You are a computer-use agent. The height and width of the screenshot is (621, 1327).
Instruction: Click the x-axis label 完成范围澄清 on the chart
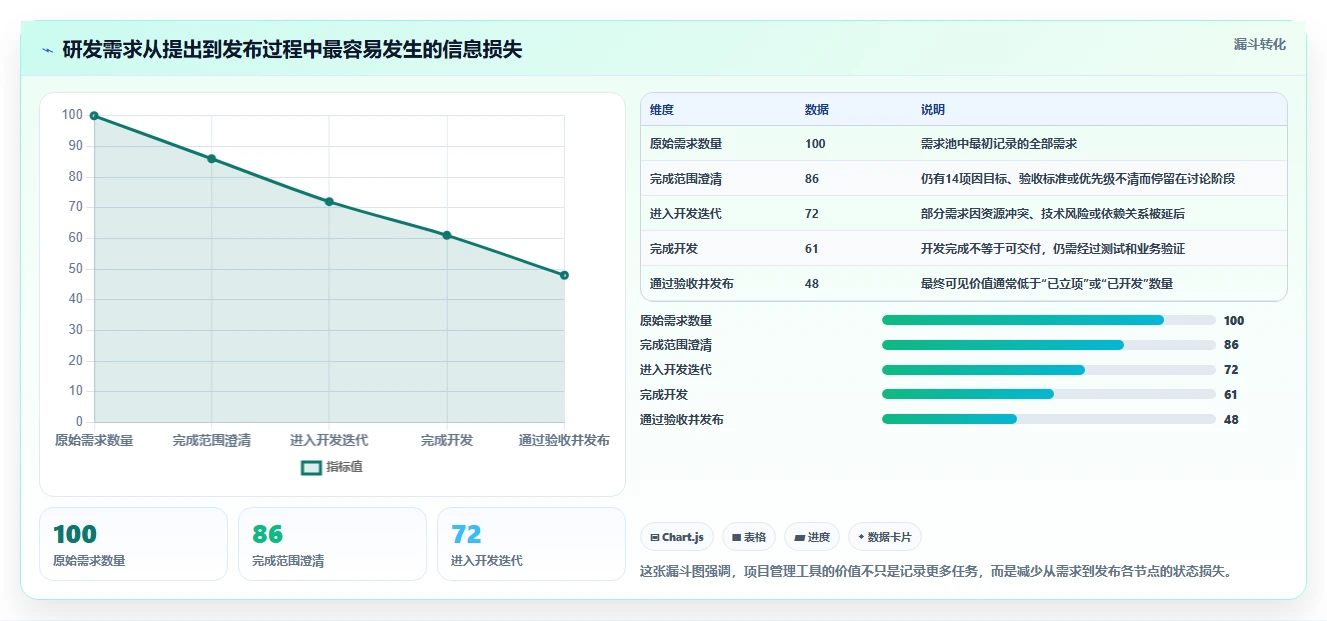pos(211,440)
